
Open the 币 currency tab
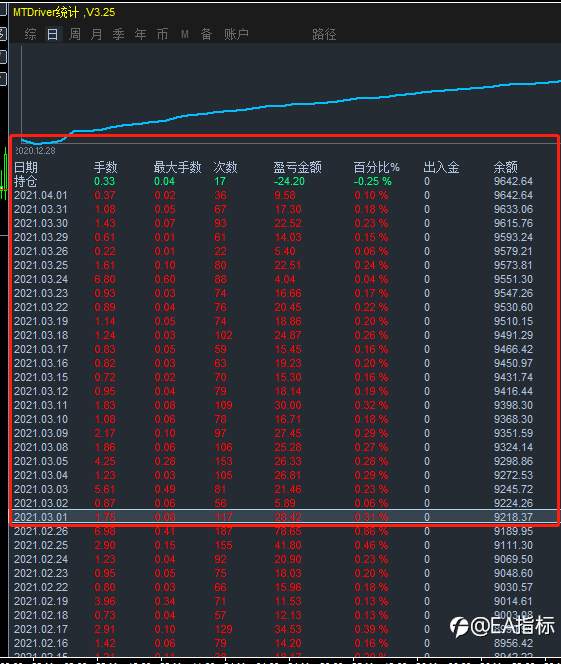click(x=163, y=34)
